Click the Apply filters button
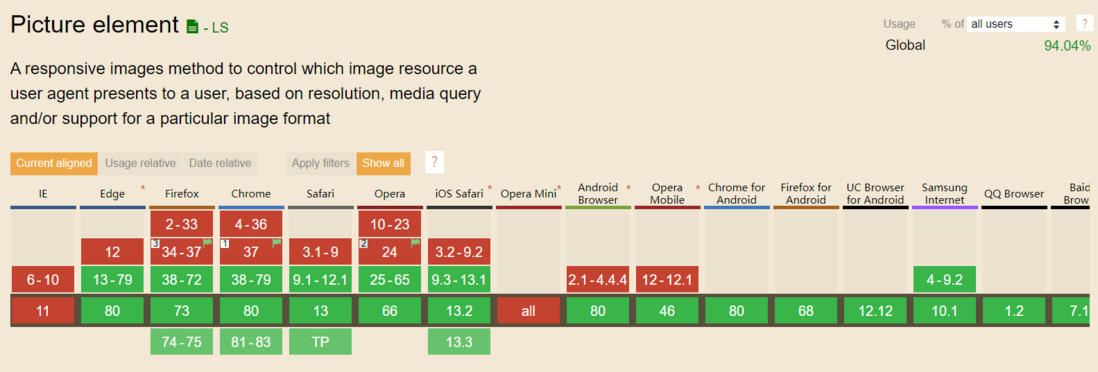The width and height of the screenshot is (1098, 372). (x=320, y=163)
